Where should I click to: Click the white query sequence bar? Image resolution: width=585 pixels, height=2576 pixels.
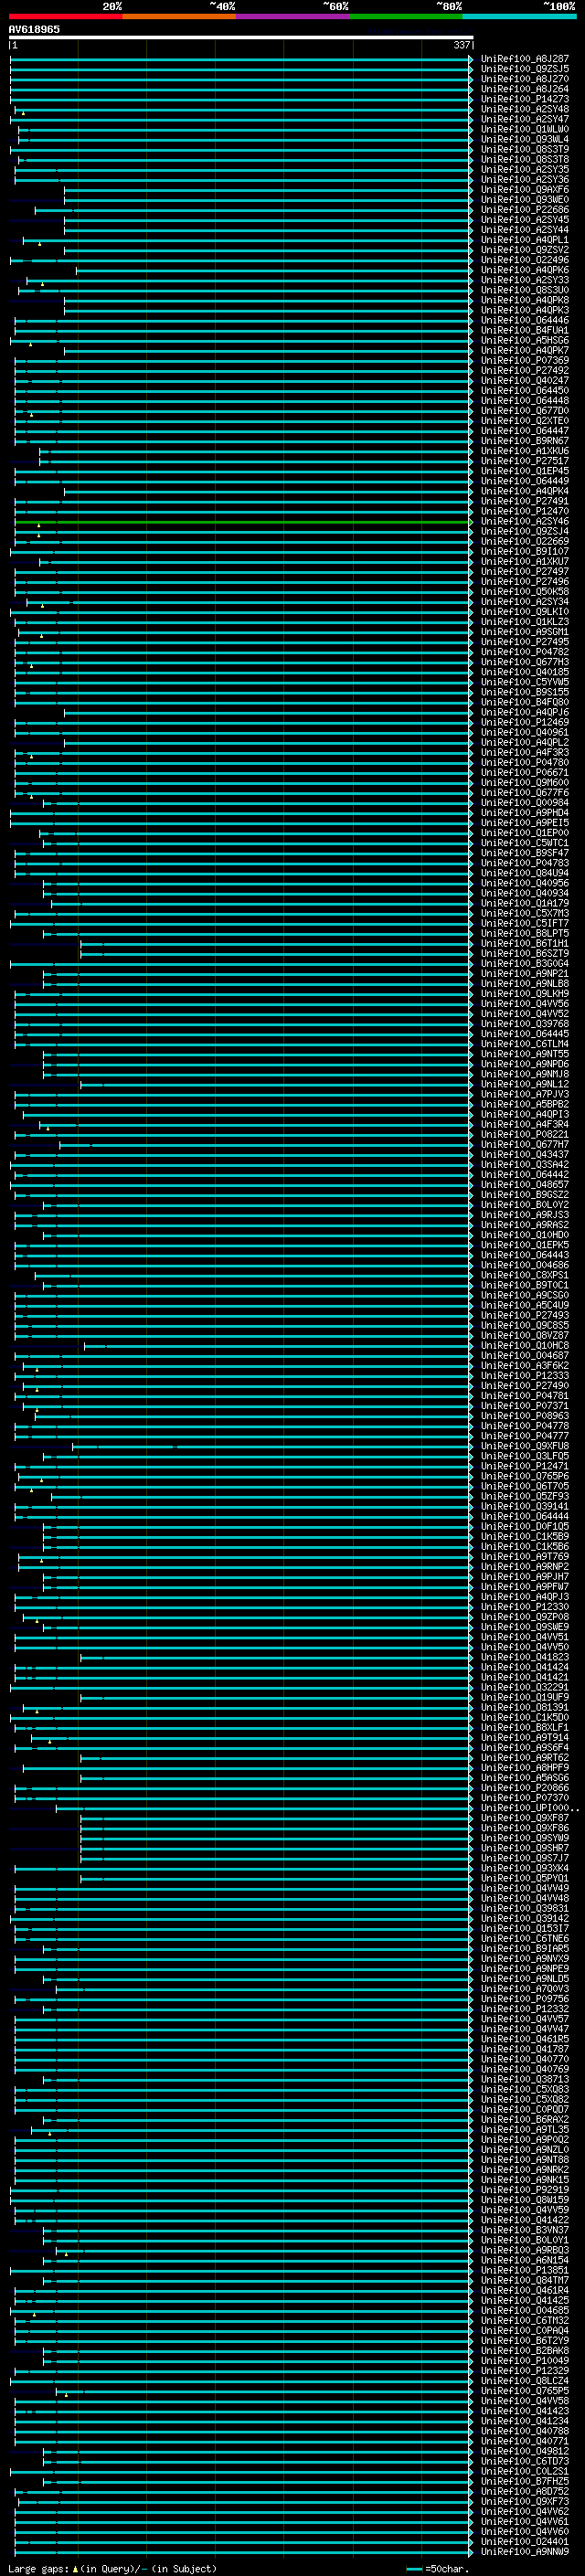point(241,37)
